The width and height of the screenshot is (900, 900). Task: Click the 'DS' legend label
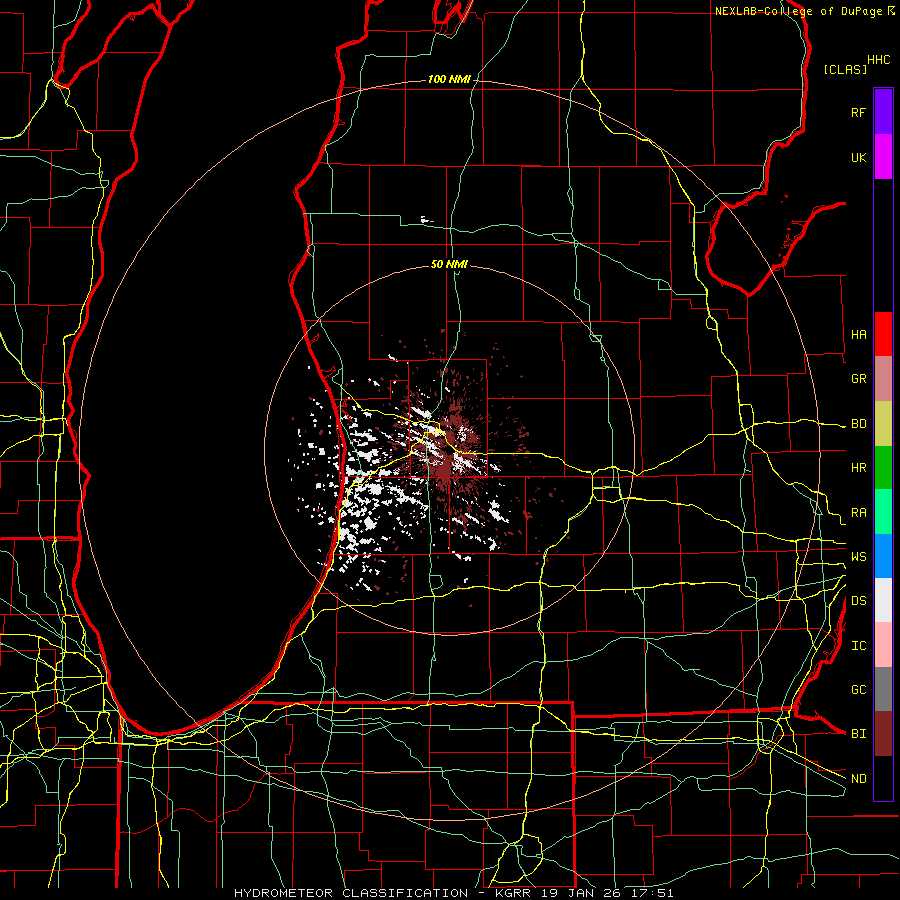pos(858,600)
